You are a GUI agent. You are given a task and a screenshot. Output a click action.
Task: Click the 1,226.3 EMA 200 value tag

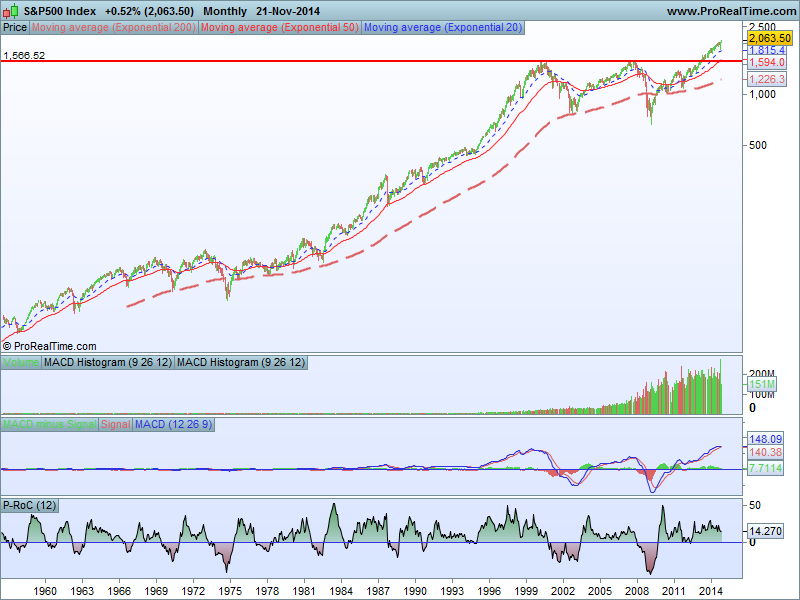(767, 79)
